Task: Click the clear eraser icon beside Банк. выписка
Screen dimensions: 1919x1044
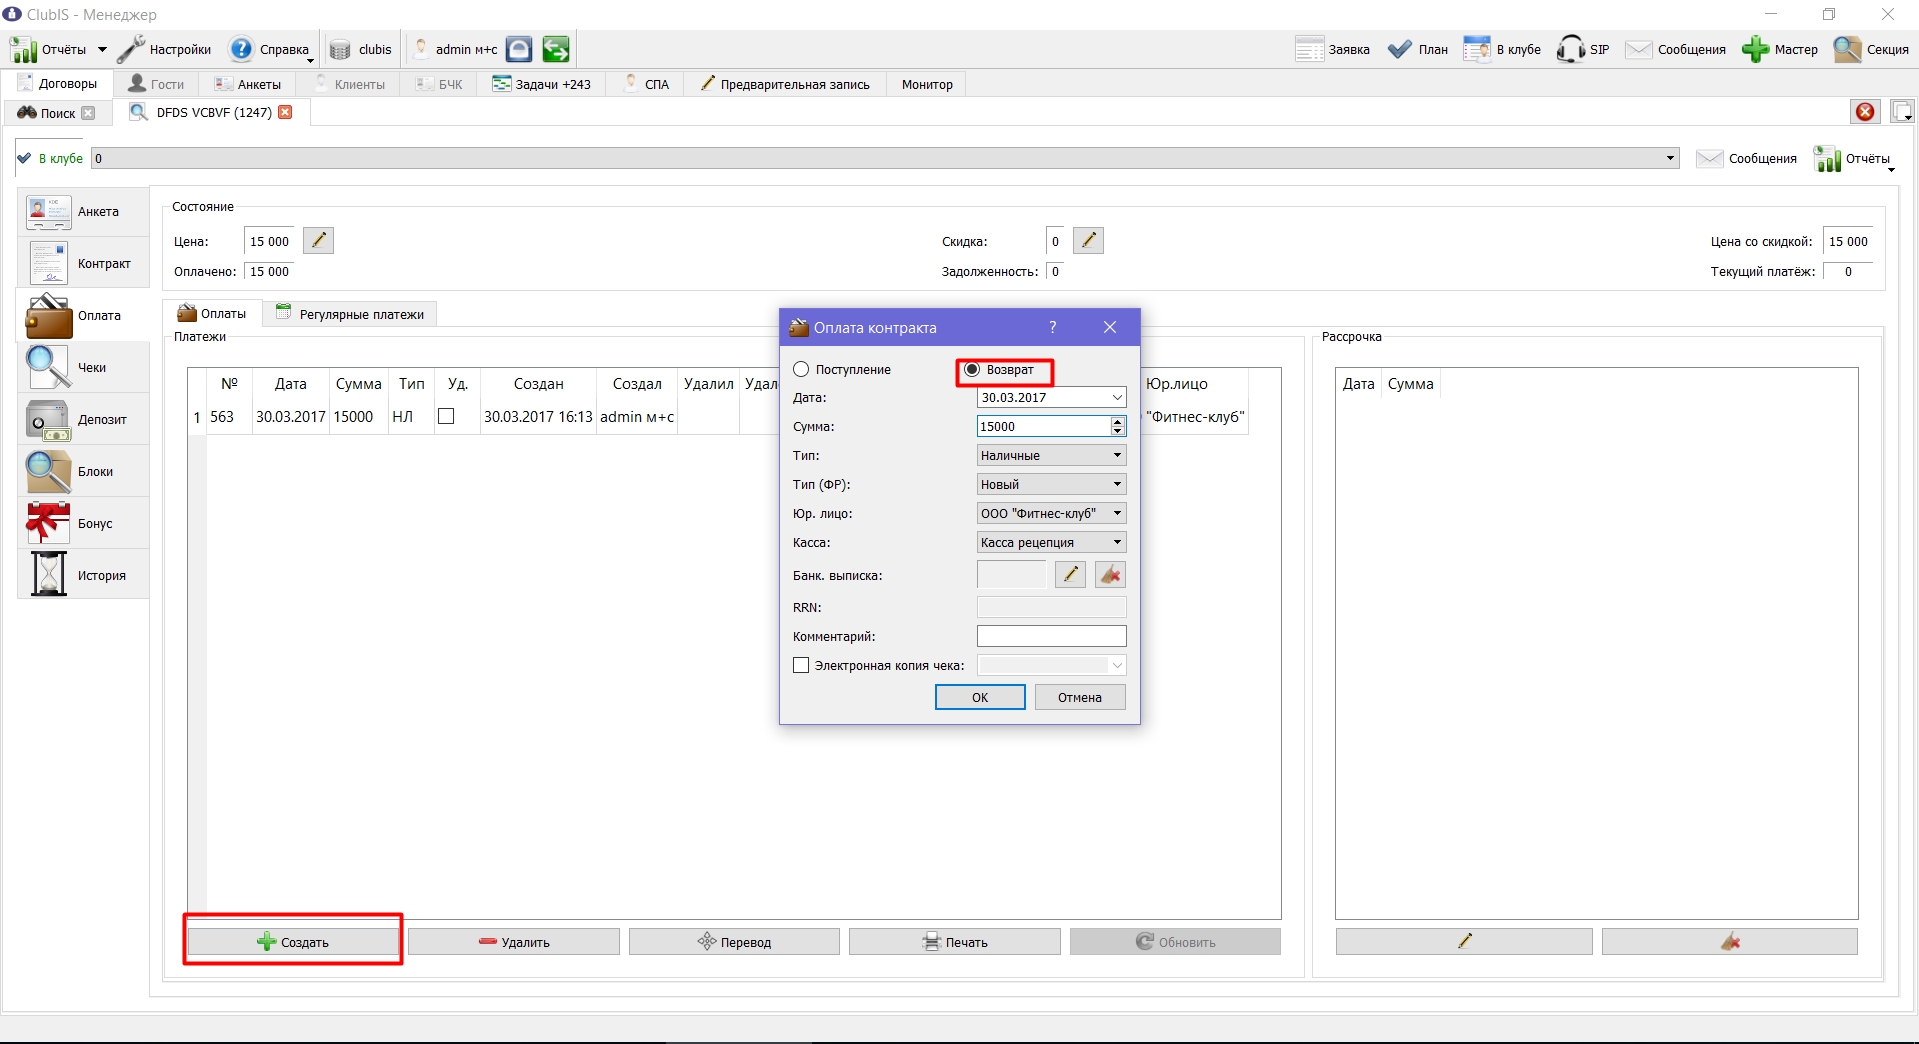Action: pyautogui.click(x=1110, y=575)
